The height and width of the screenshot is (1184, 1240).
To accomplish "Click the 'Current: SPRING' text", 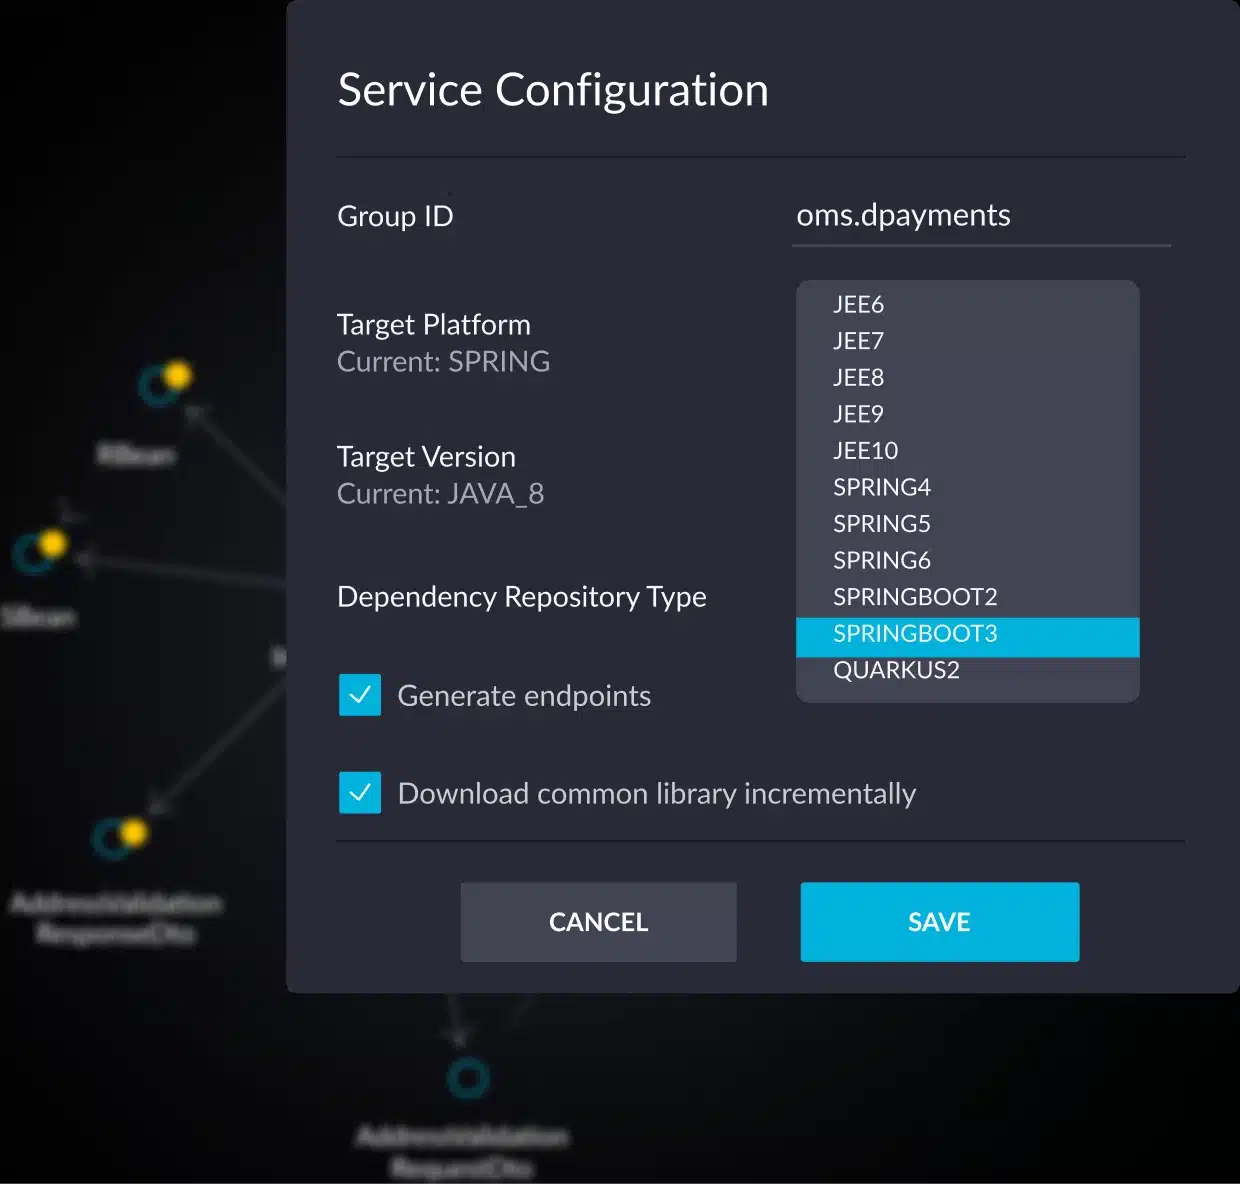I will [444, 361].
